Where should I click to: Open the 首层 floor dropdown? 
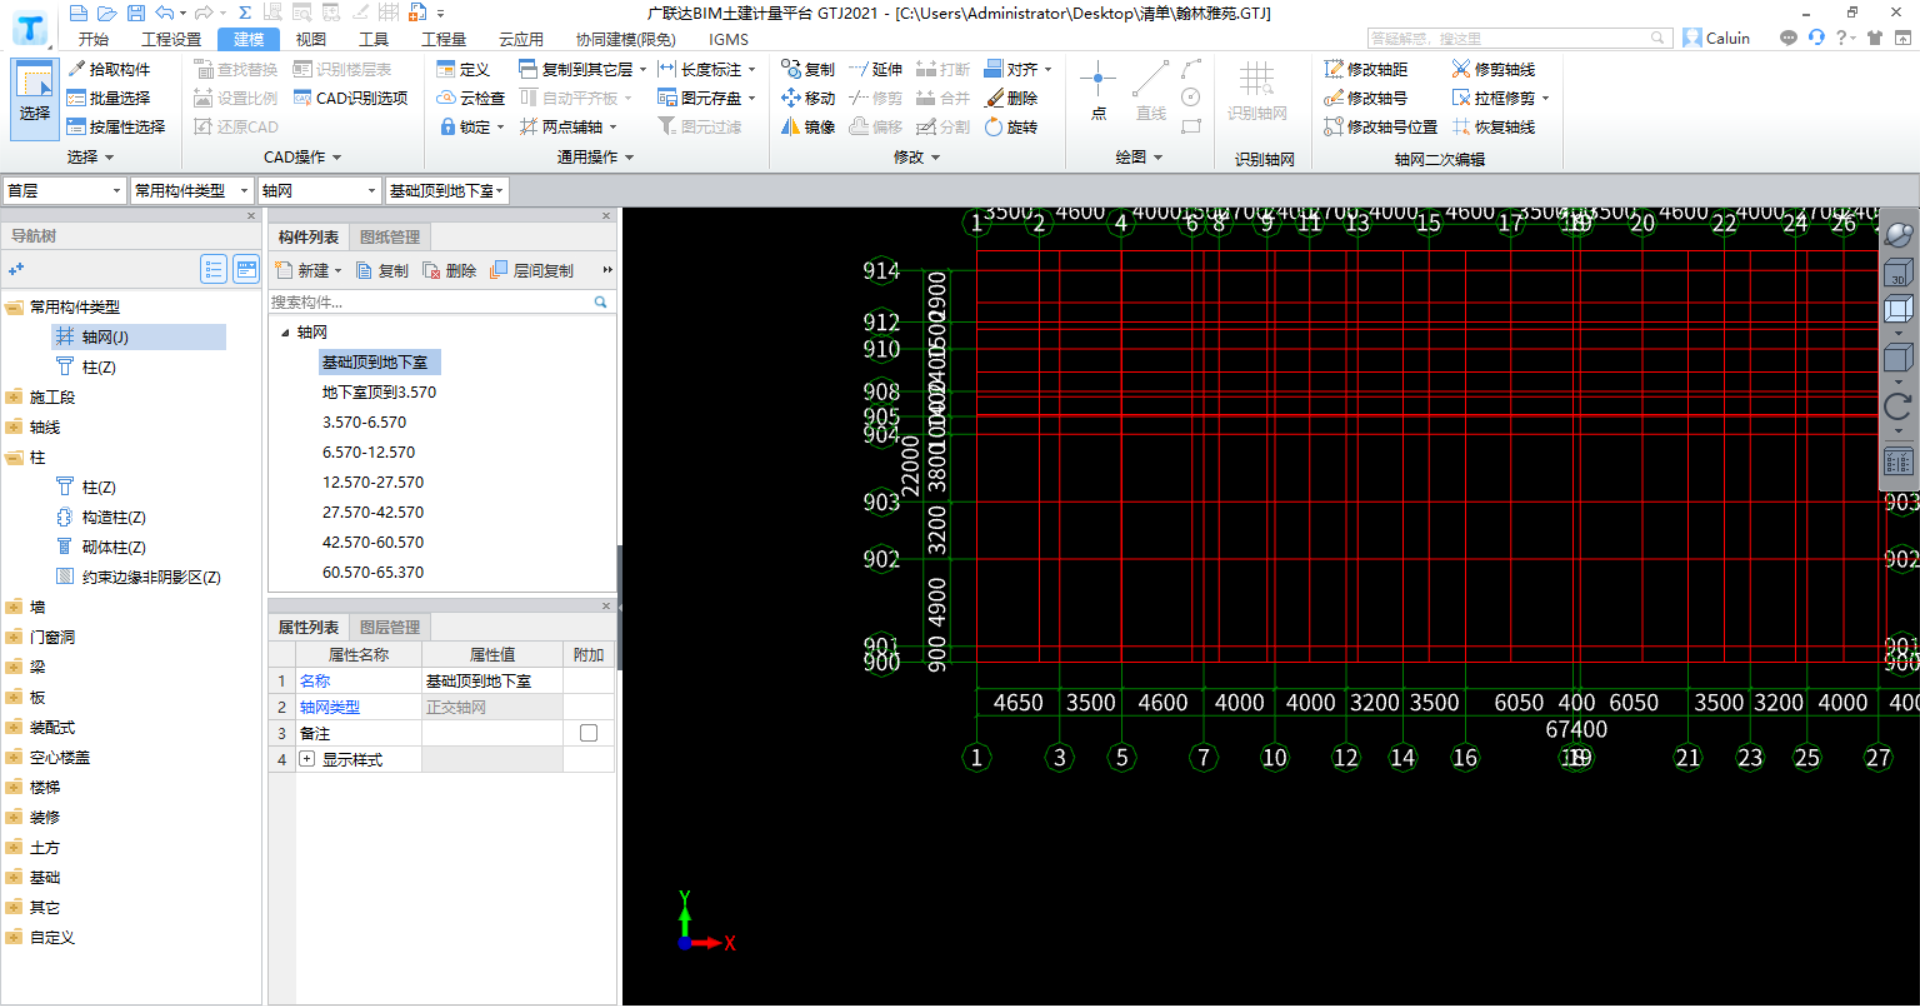pos(64,190)
